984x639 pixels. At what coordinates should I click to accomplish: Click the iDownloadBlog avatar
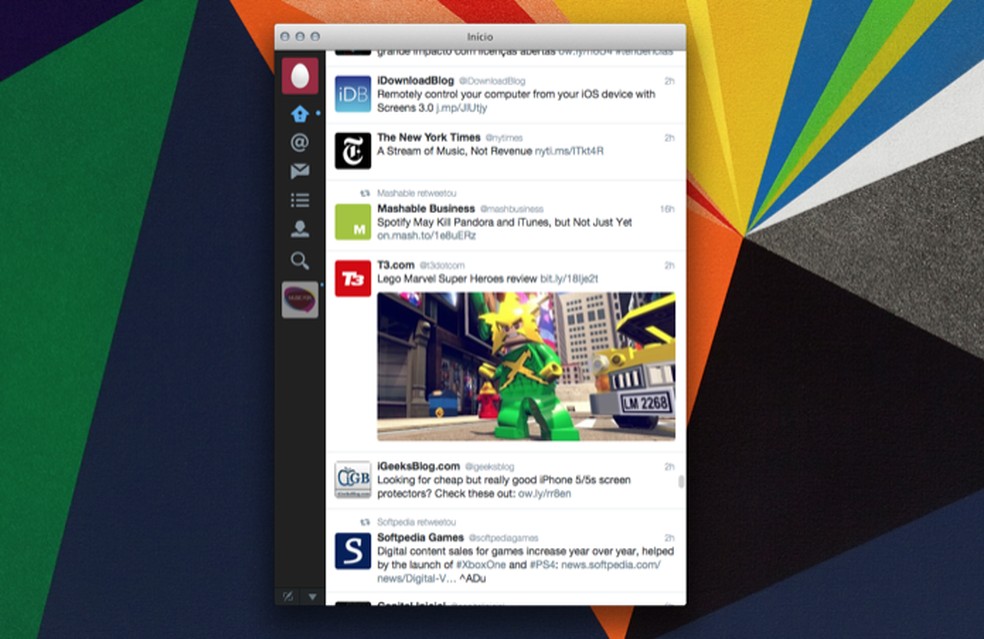click(352, 93)
